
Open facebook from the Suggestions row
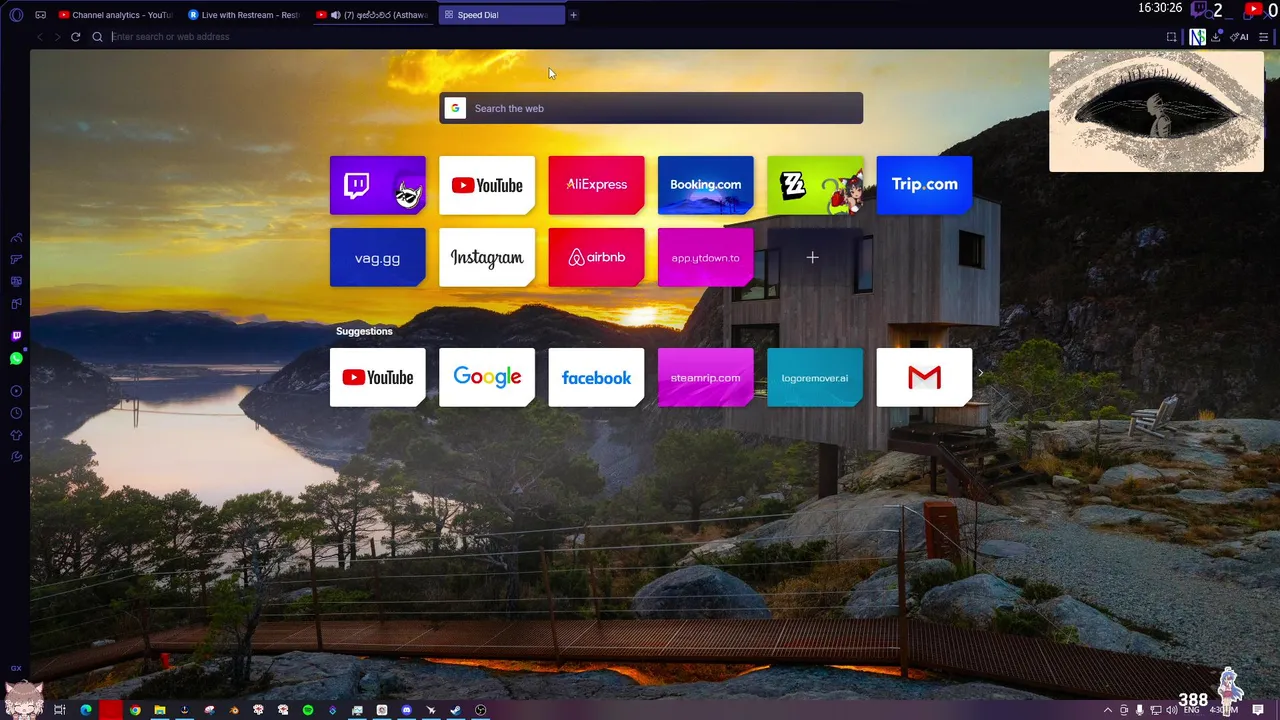coord(596,377)
